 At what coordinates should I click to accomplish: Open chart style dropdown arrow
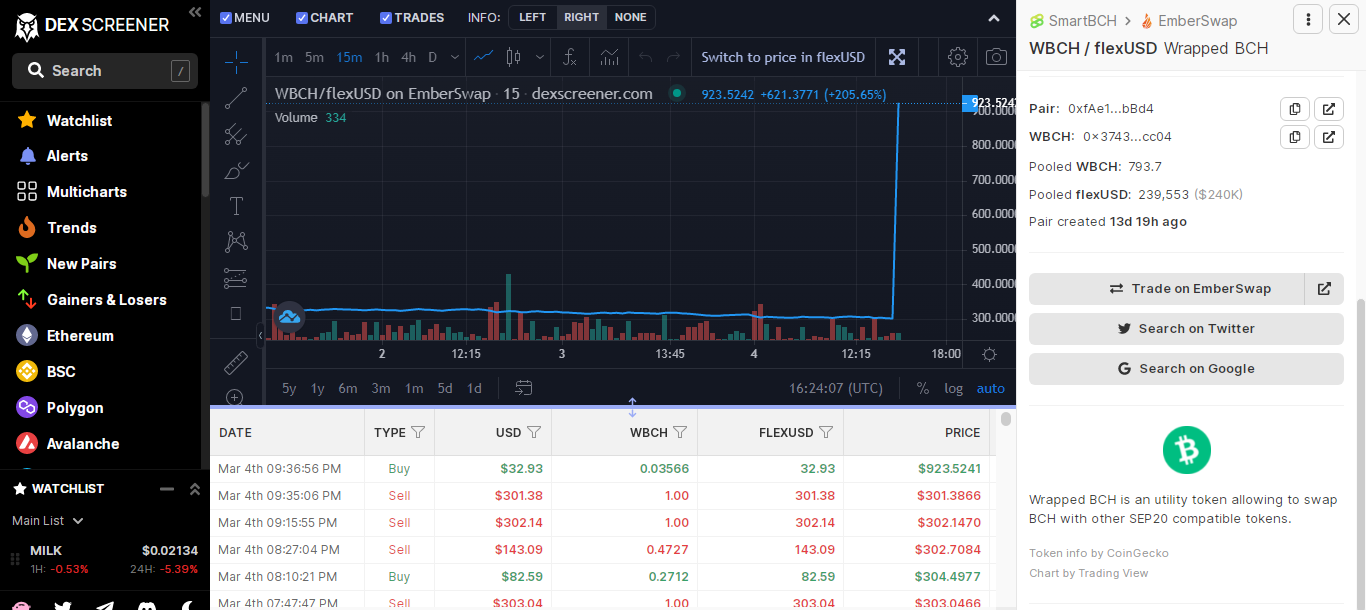(540, 57)
